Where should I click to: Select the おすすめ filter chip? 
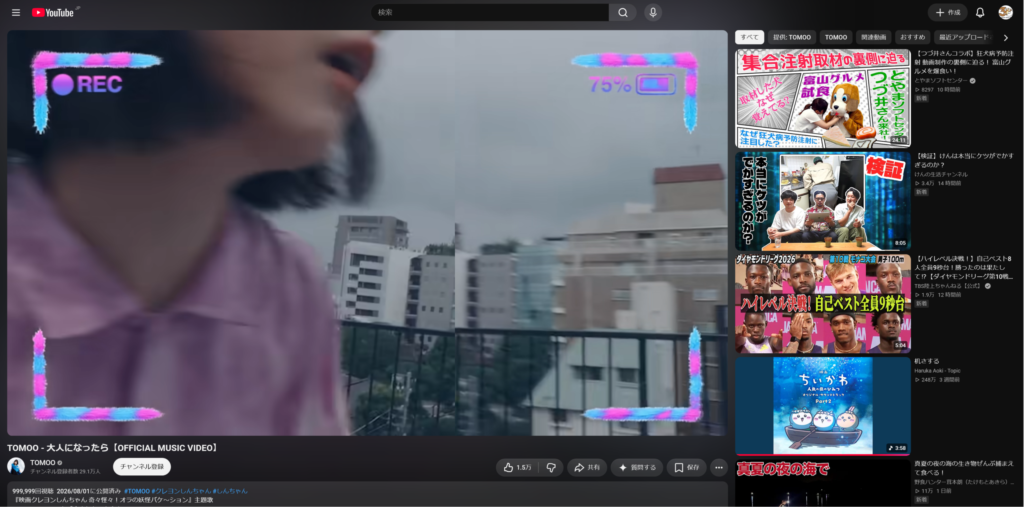(x=912, y=37)
